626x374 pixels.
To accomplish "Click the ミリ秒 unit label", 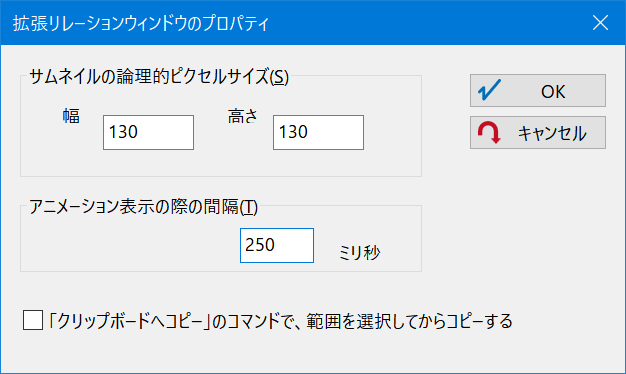I will point(359,252).
